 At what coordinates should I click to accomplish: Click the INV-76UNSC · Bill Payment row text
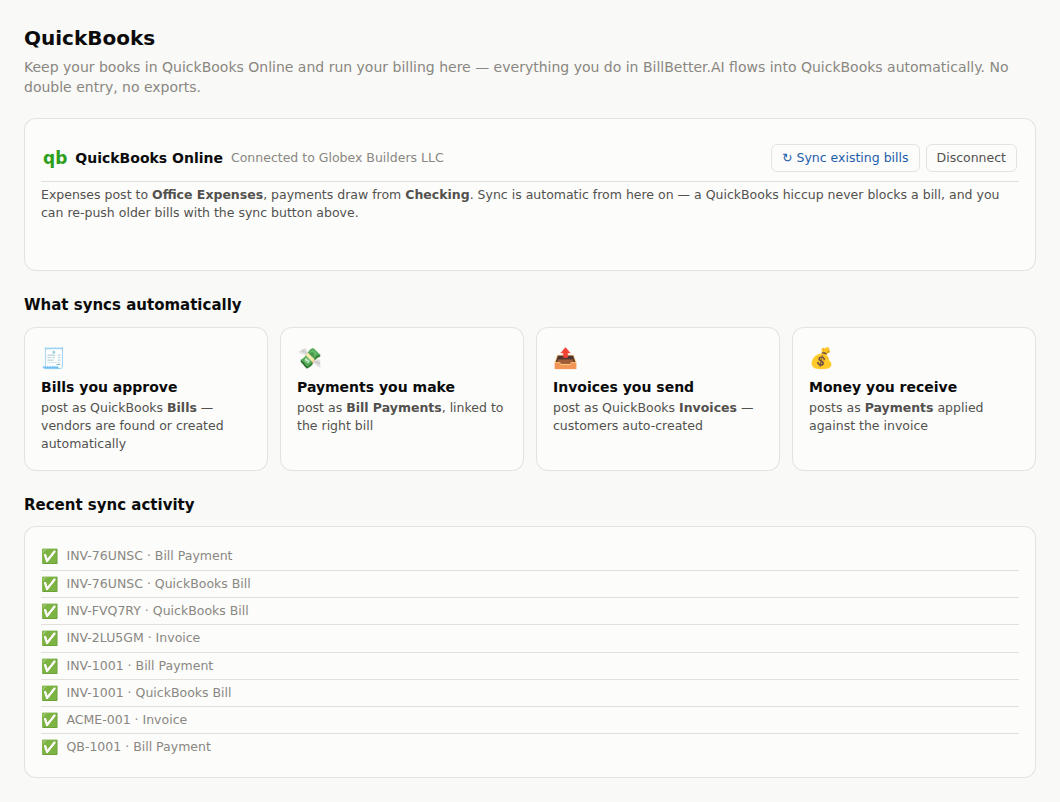(x=149, y=556)
